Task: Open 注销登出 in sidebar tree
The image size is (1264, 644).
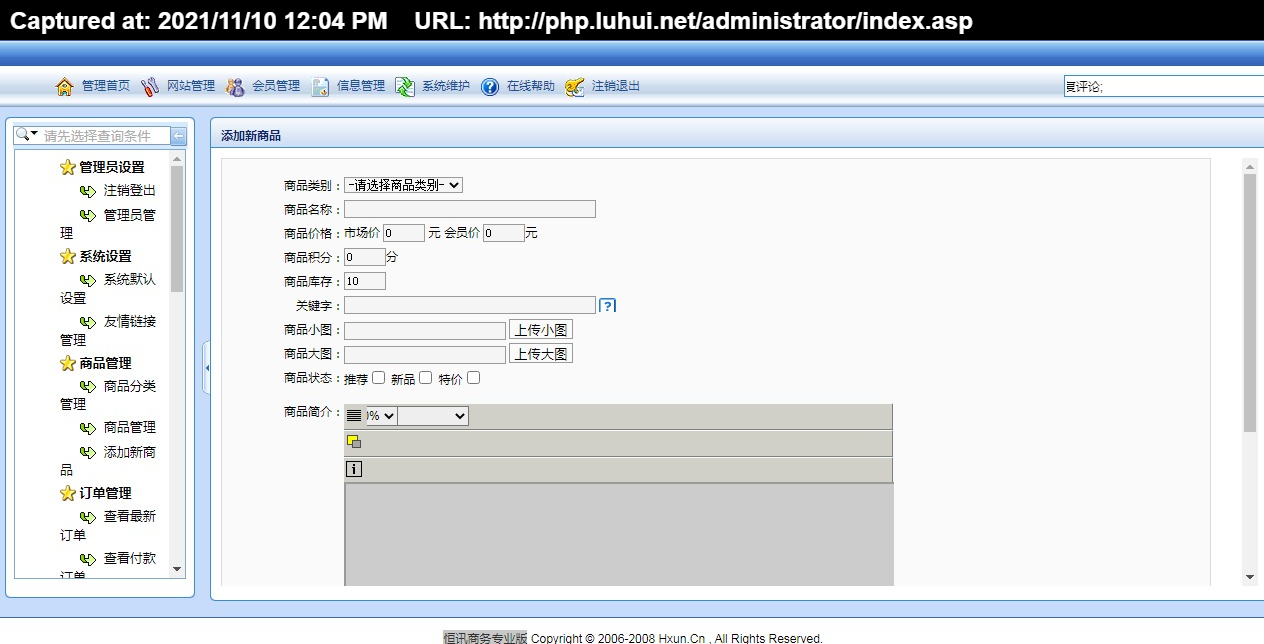Action: click(130, 191)
